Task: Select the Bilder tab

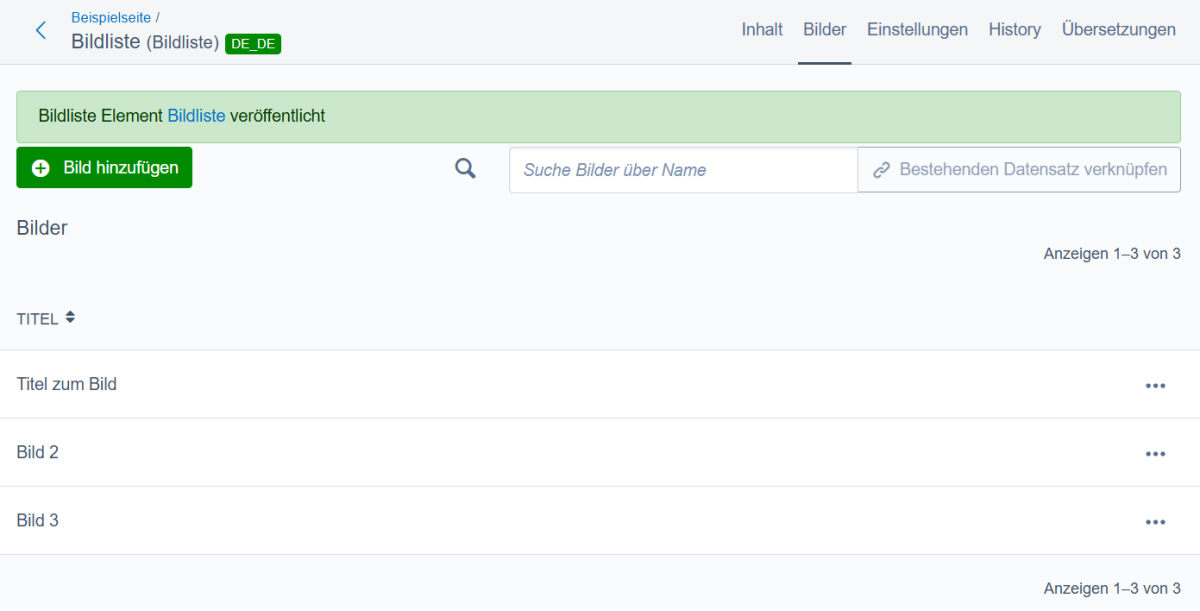Action: [825, 30]
